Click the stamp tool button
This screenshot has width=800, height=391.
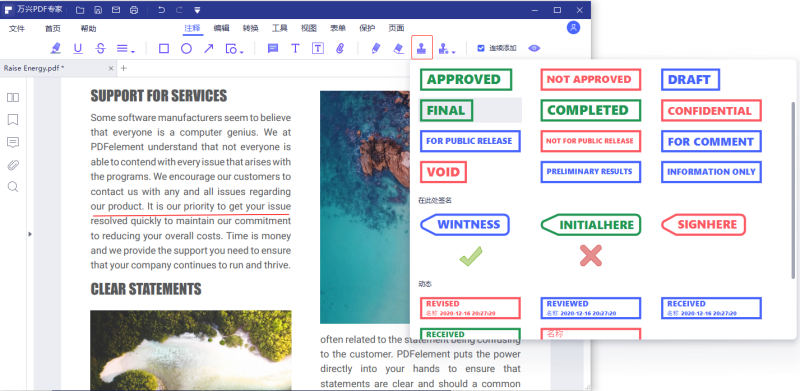tap(422, 47)
